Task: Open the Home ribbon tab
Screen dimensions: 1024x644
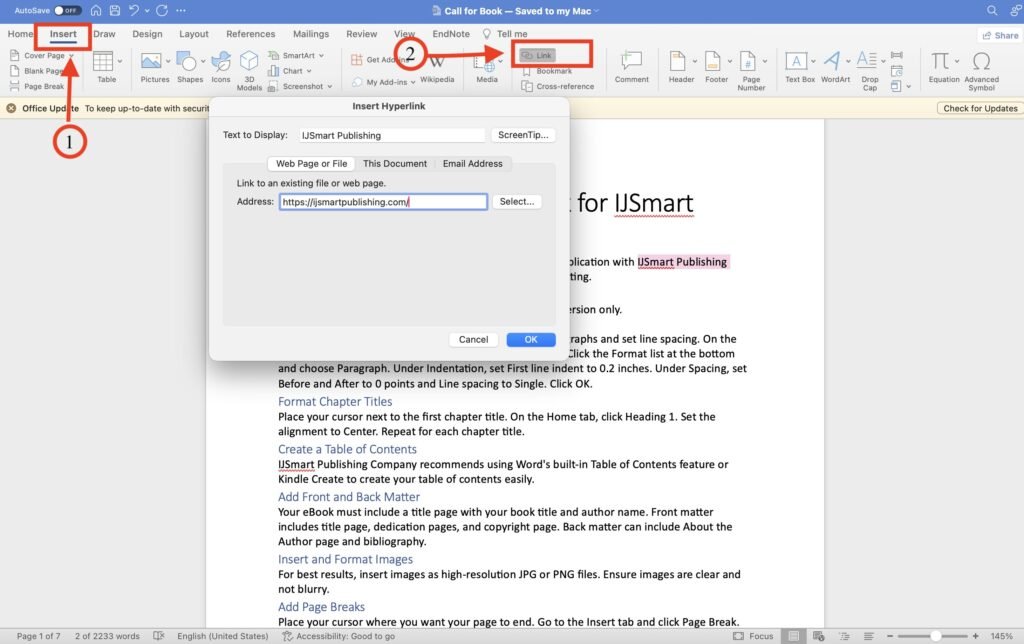Action: 20,34
